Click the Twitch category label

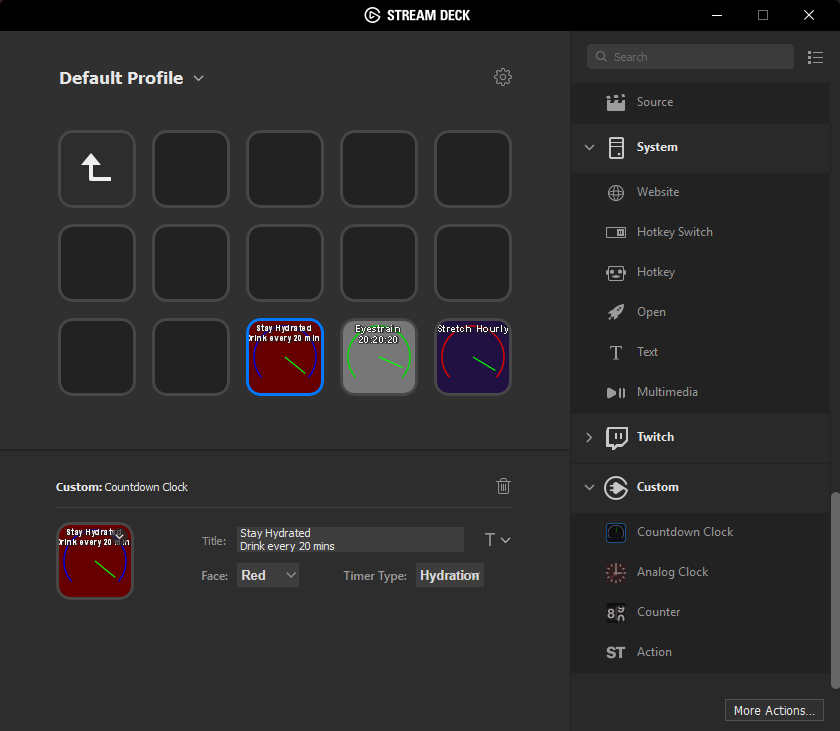pyautogui.click(x=655, y=437)
